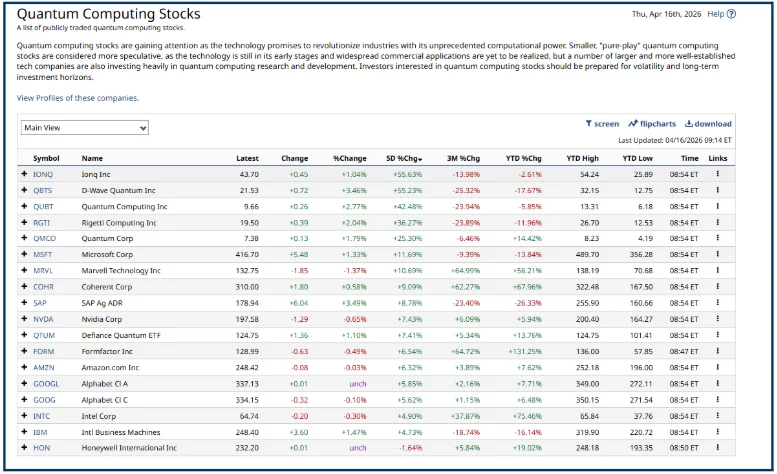Open the QBTS symbol link

pos(42,190)
